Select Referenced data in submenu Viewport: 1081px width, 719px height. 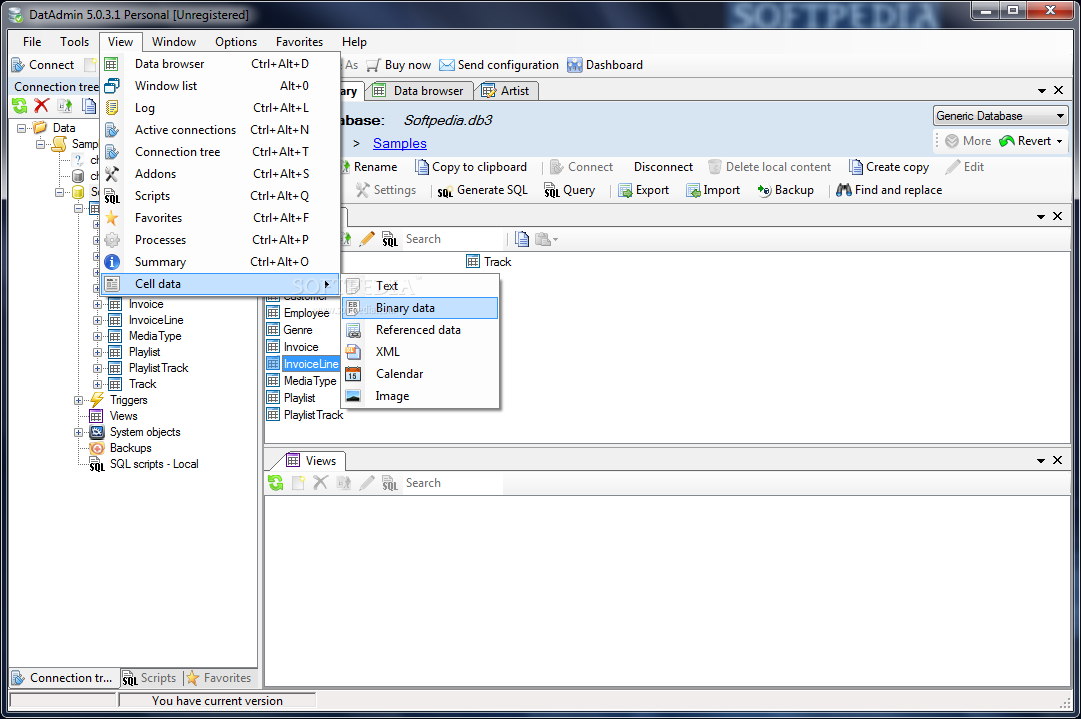tap(421, 330)
